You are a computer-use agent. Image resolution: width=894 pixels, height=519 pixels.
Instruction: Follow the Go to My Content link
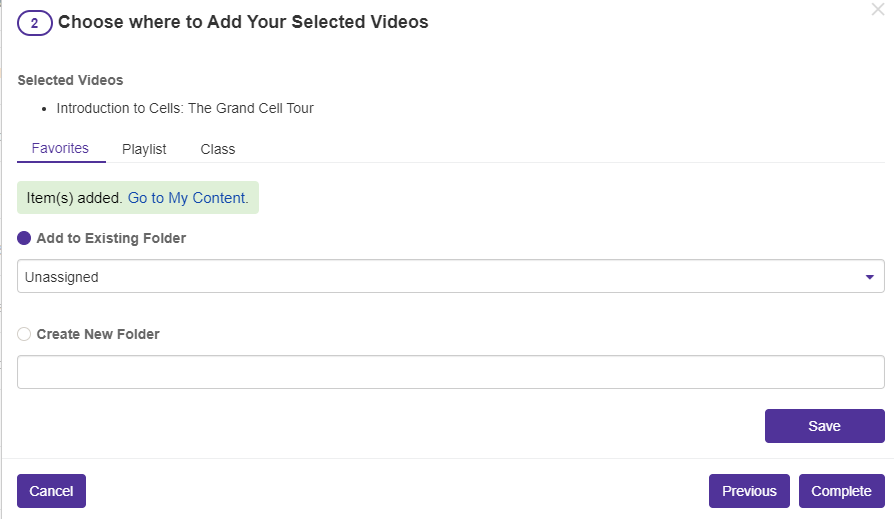click(x=188, y=198)
